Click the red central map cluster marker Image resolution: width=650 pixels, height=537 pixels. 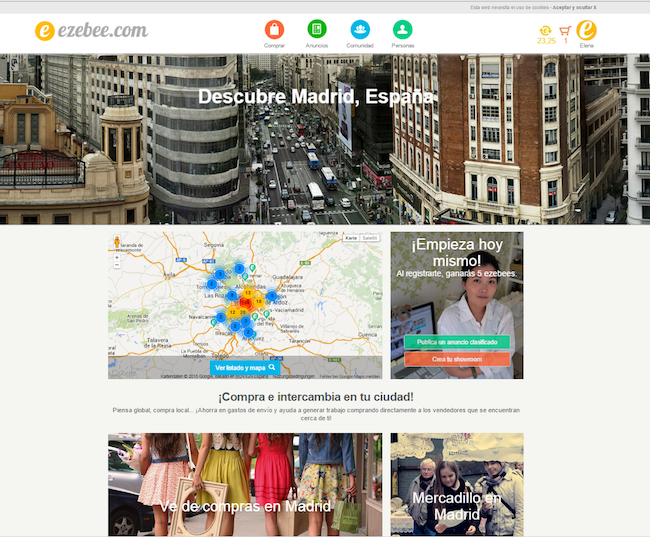click(244, 301)
